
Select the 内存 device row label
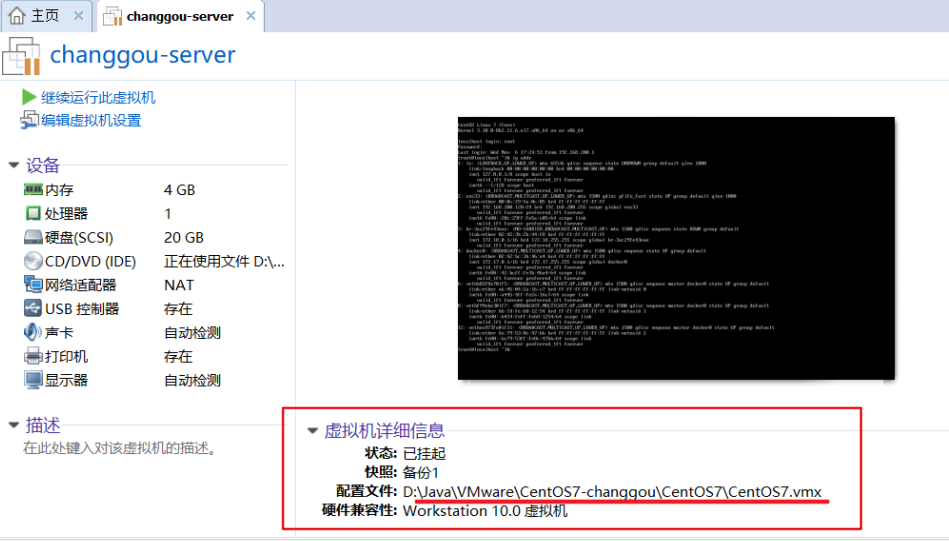click(x=59, y=190)
